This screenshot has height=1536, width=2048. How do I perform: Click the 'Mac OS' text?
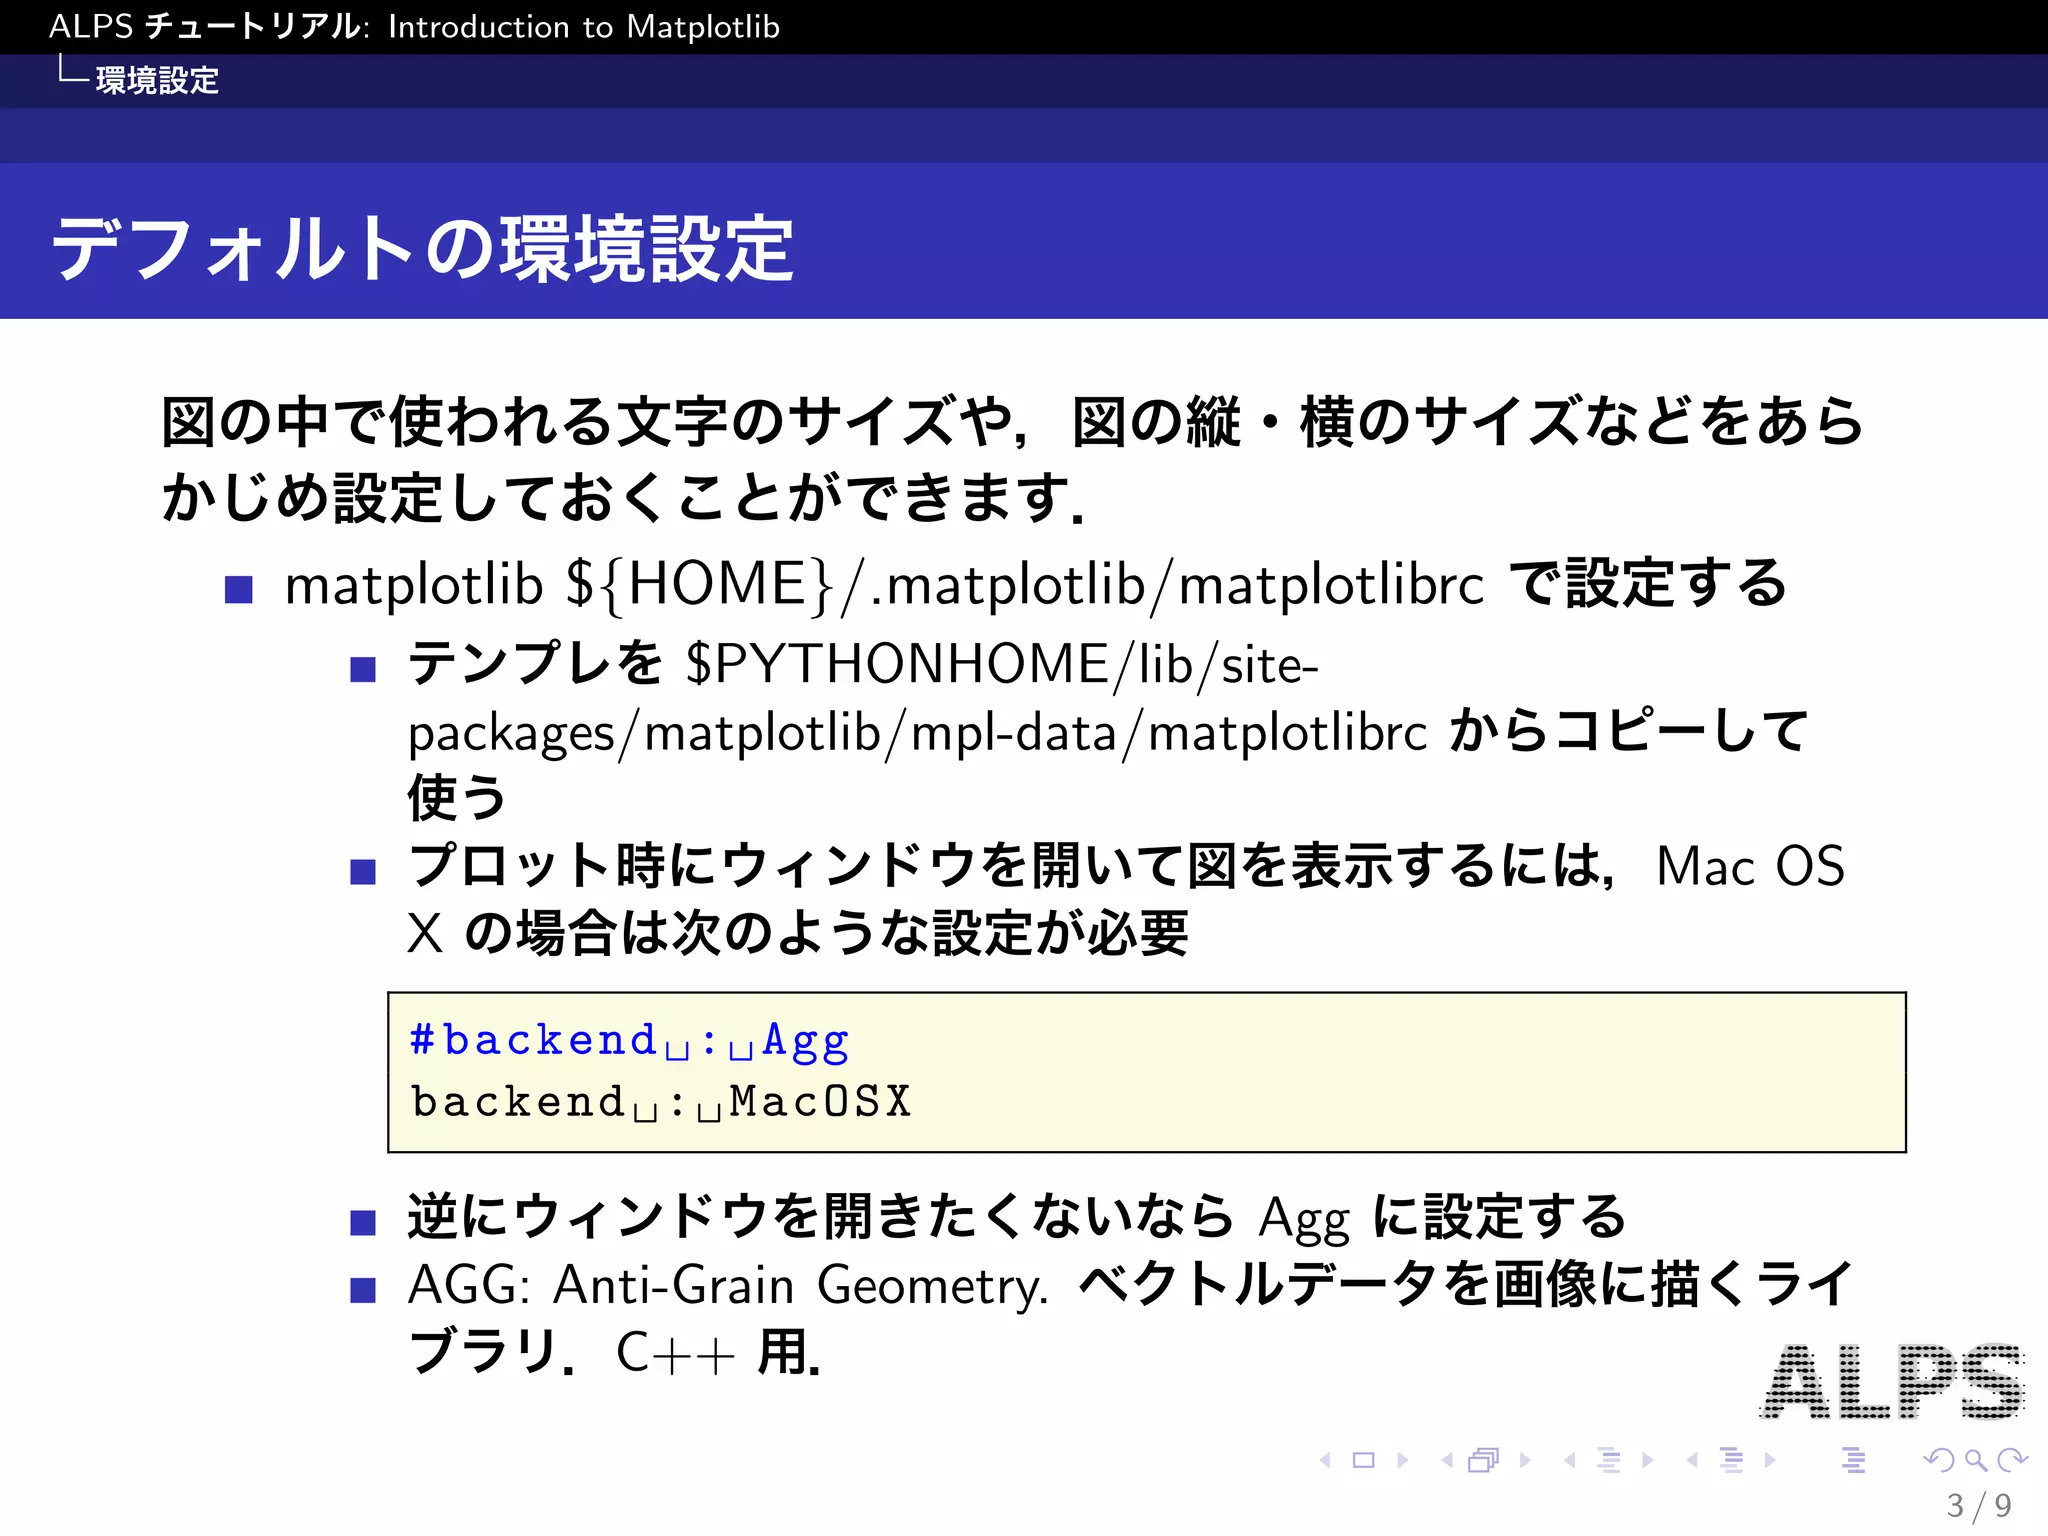1750,866
